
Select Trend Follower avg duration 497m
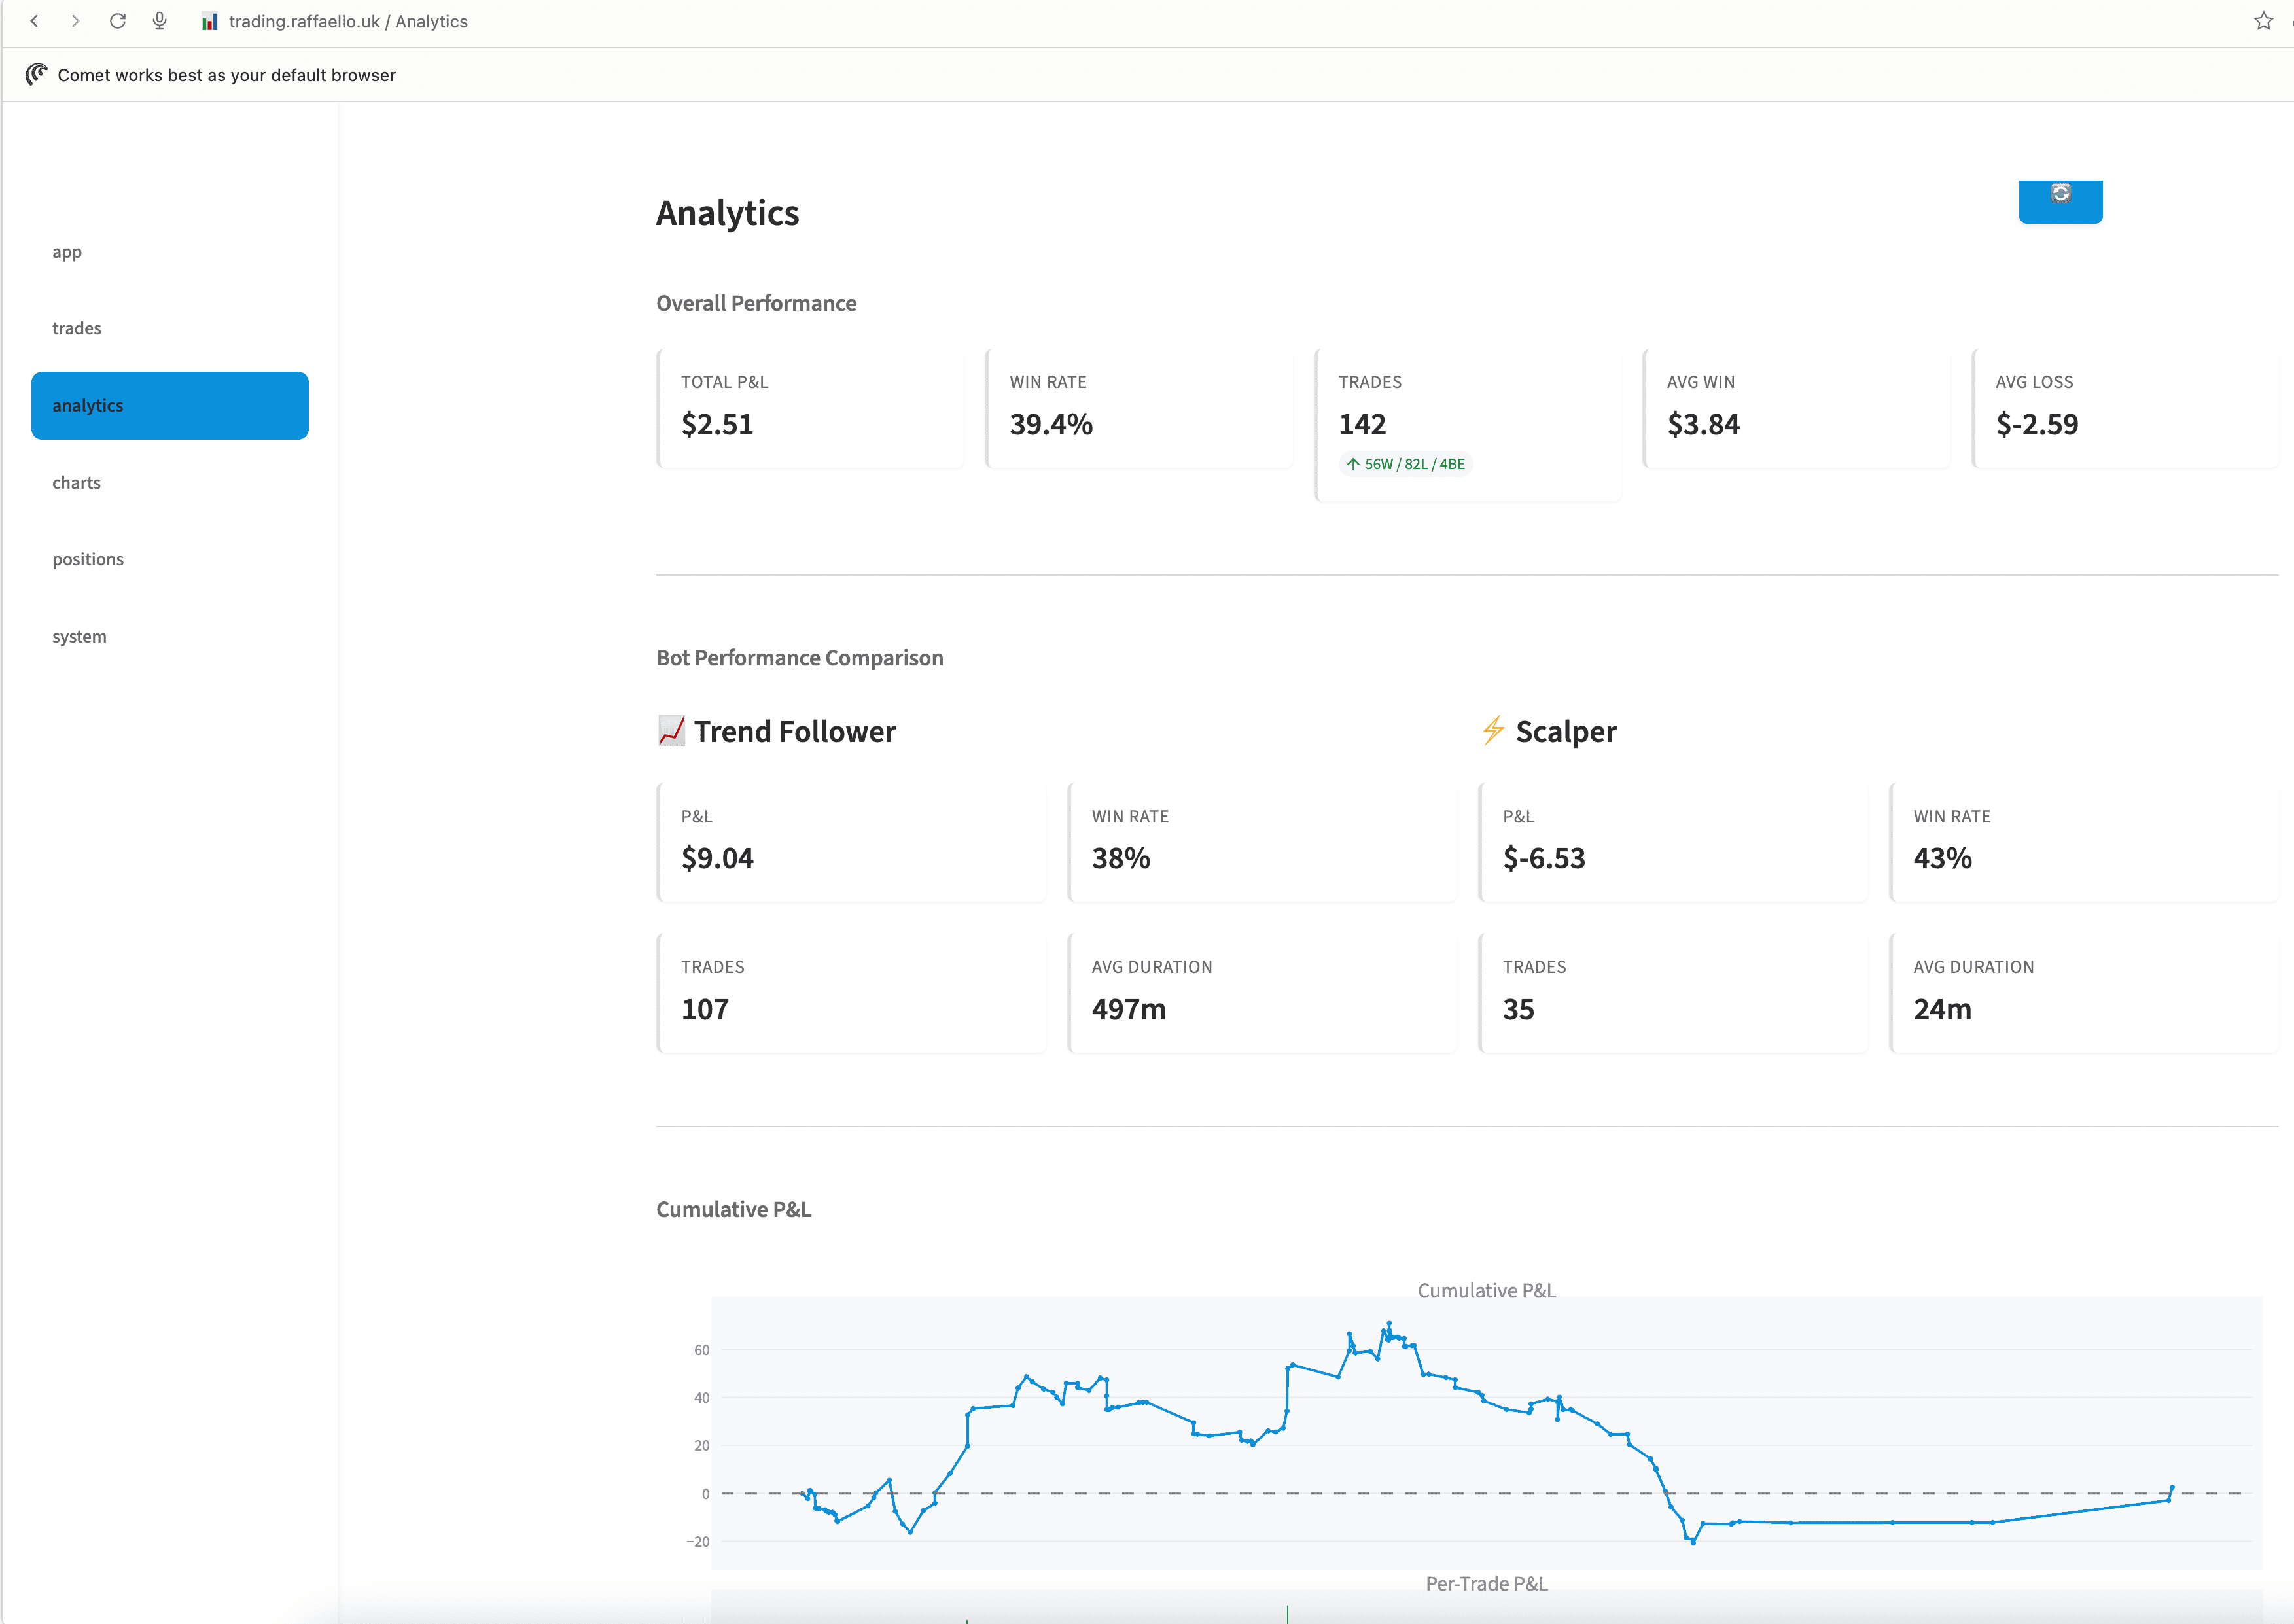click(x=1129, y=1009)
